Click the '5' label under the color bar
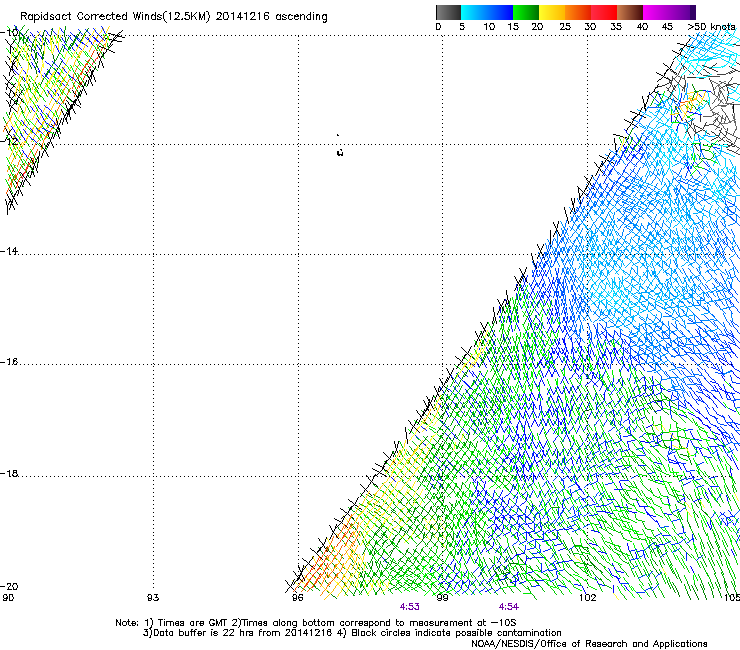740x650 pixels. point(462,27)
